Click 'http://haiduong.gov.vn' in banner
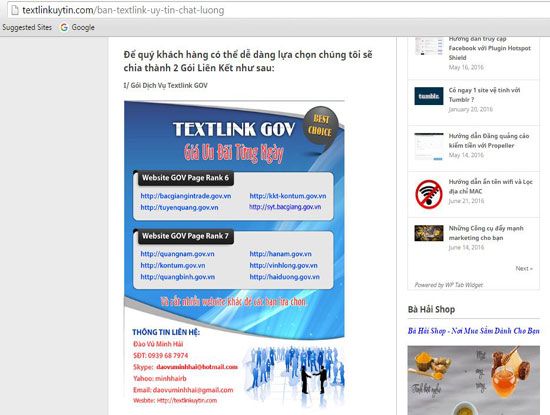Image resolution: width=550 pixels, height=415 pixels. (284, 277)
